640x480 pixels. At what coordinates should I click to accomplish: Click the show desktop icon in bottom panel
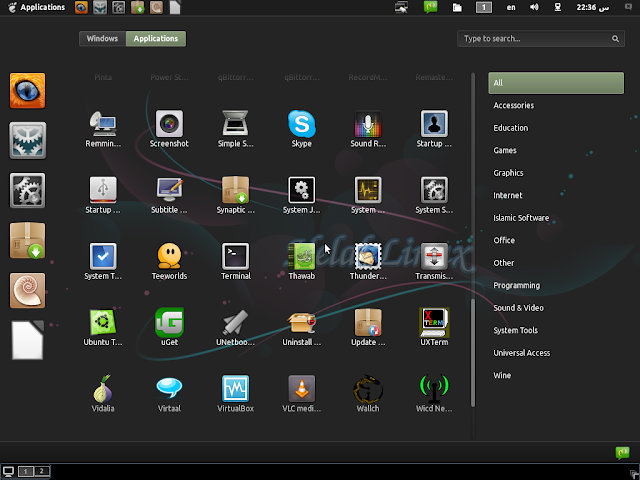pos(9,471)
